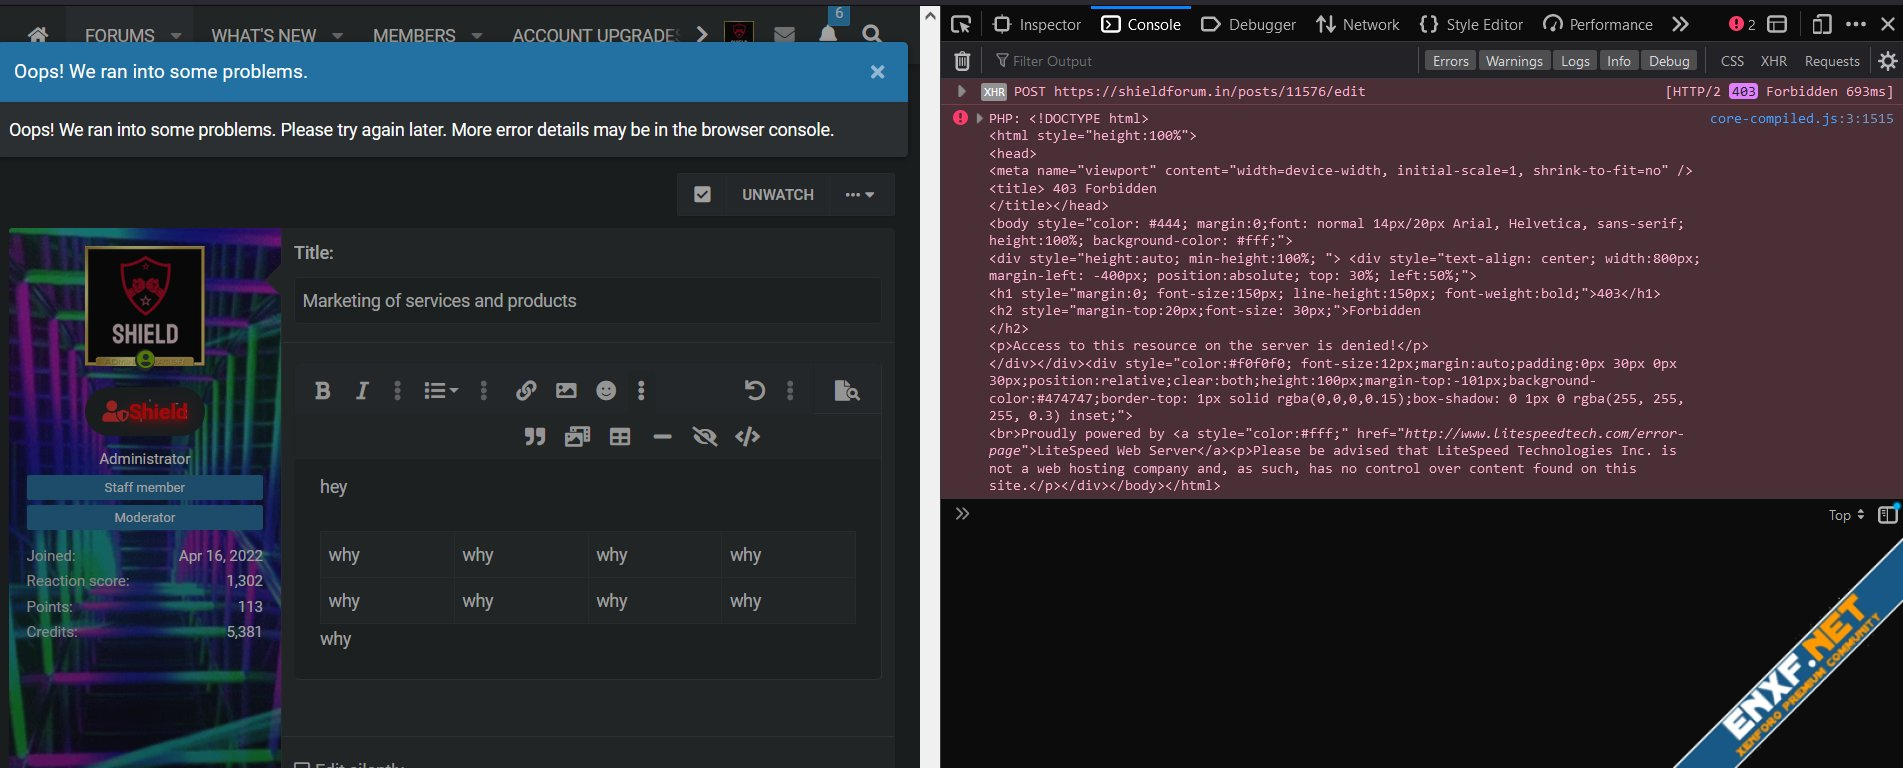Clear console output with trash icon
The height and width of the screenshot is (768, 1903).
(x=962, y=61)
